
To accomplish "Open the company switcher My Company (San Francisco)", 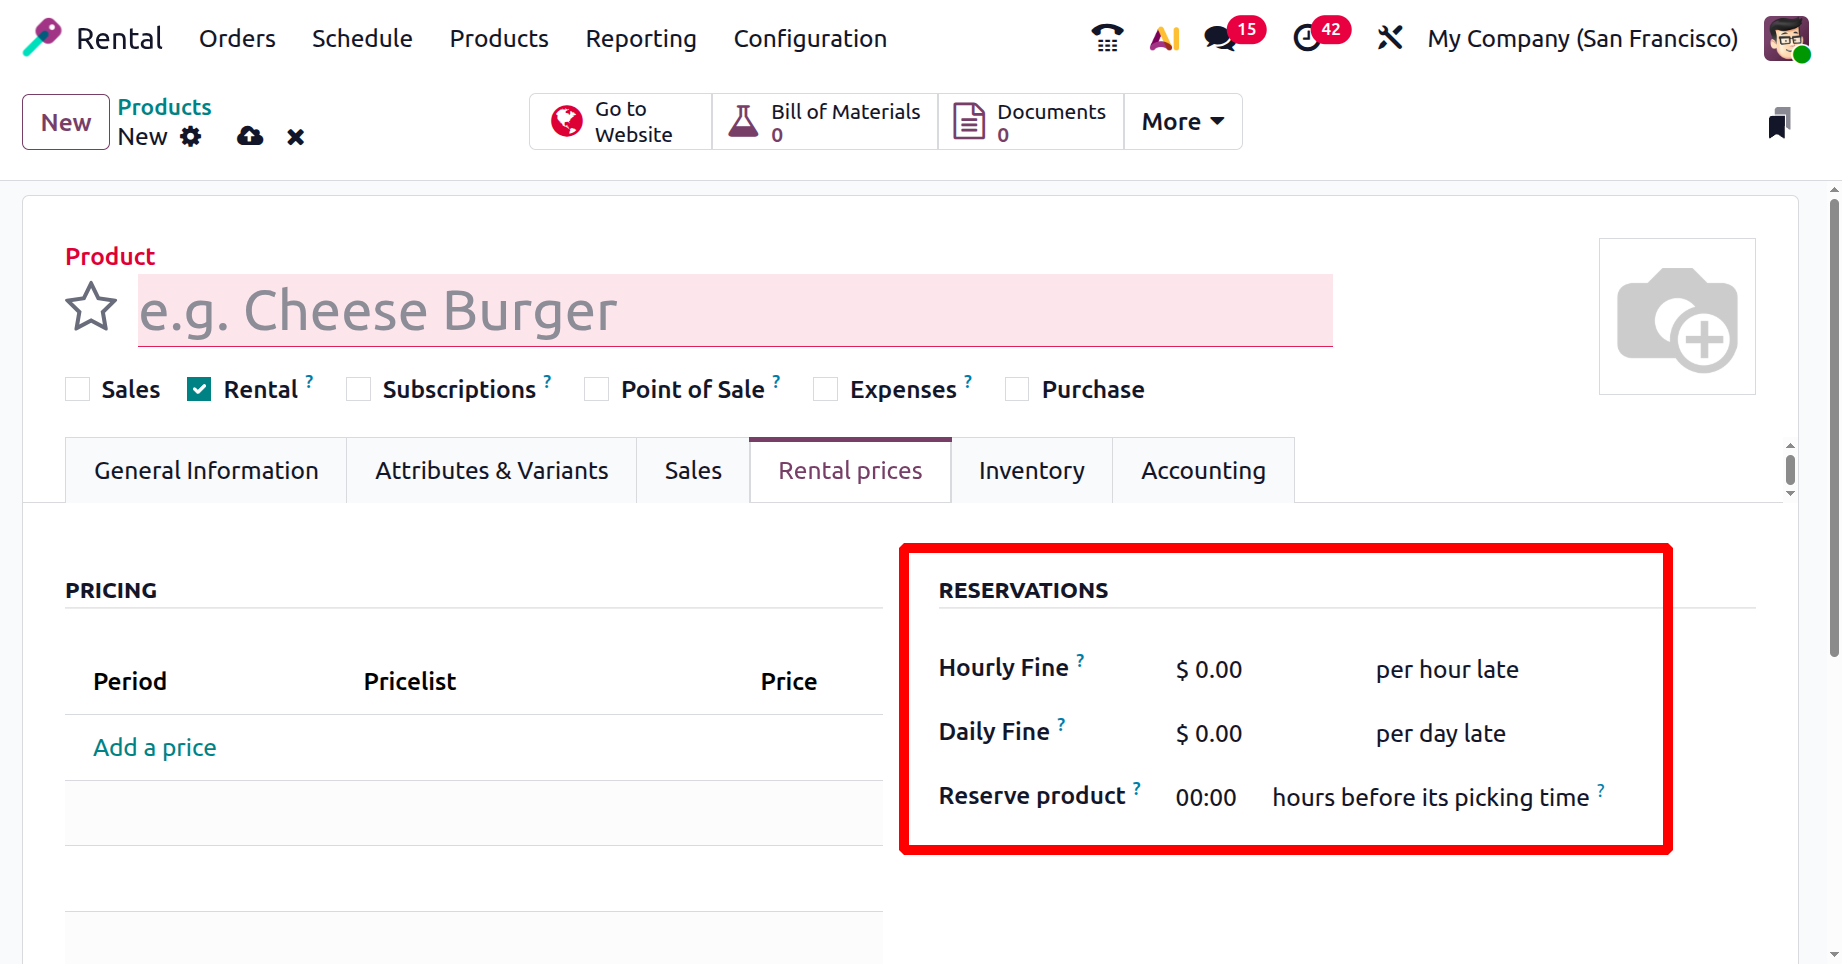I will pyautogui.click(x=1582, y=38).
